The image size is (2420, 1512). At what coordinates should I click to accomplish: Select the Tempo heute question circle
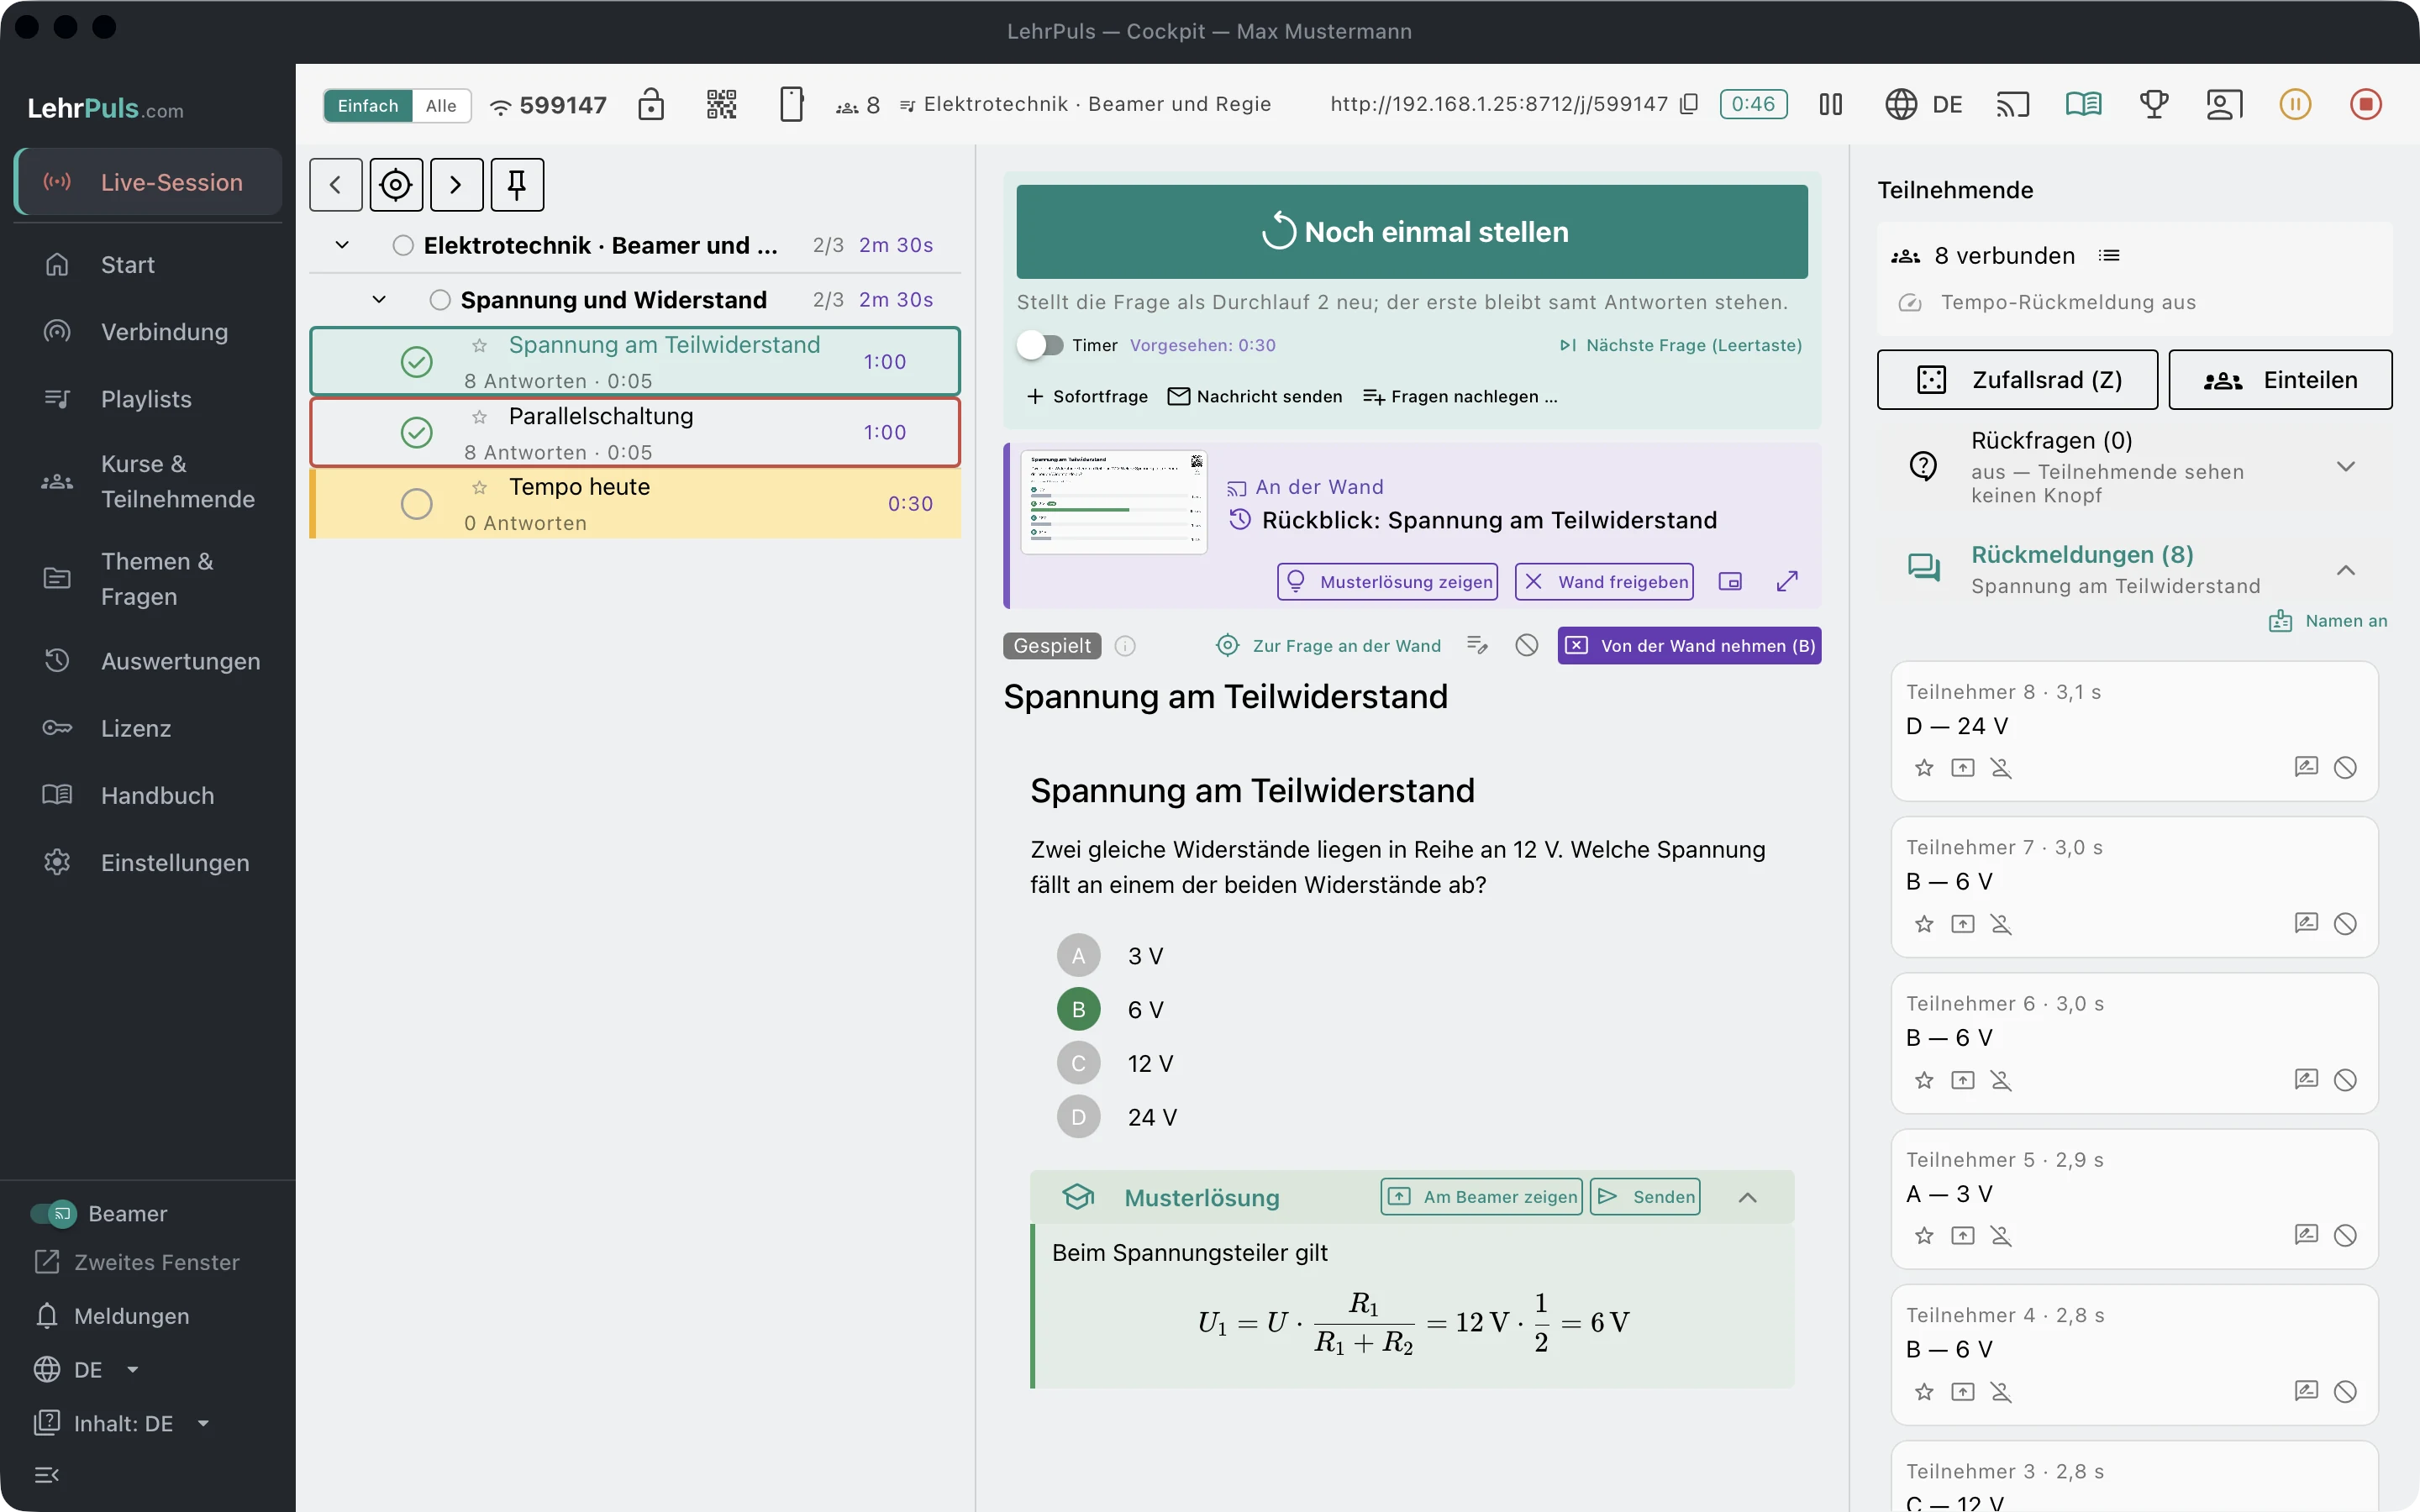417,503
